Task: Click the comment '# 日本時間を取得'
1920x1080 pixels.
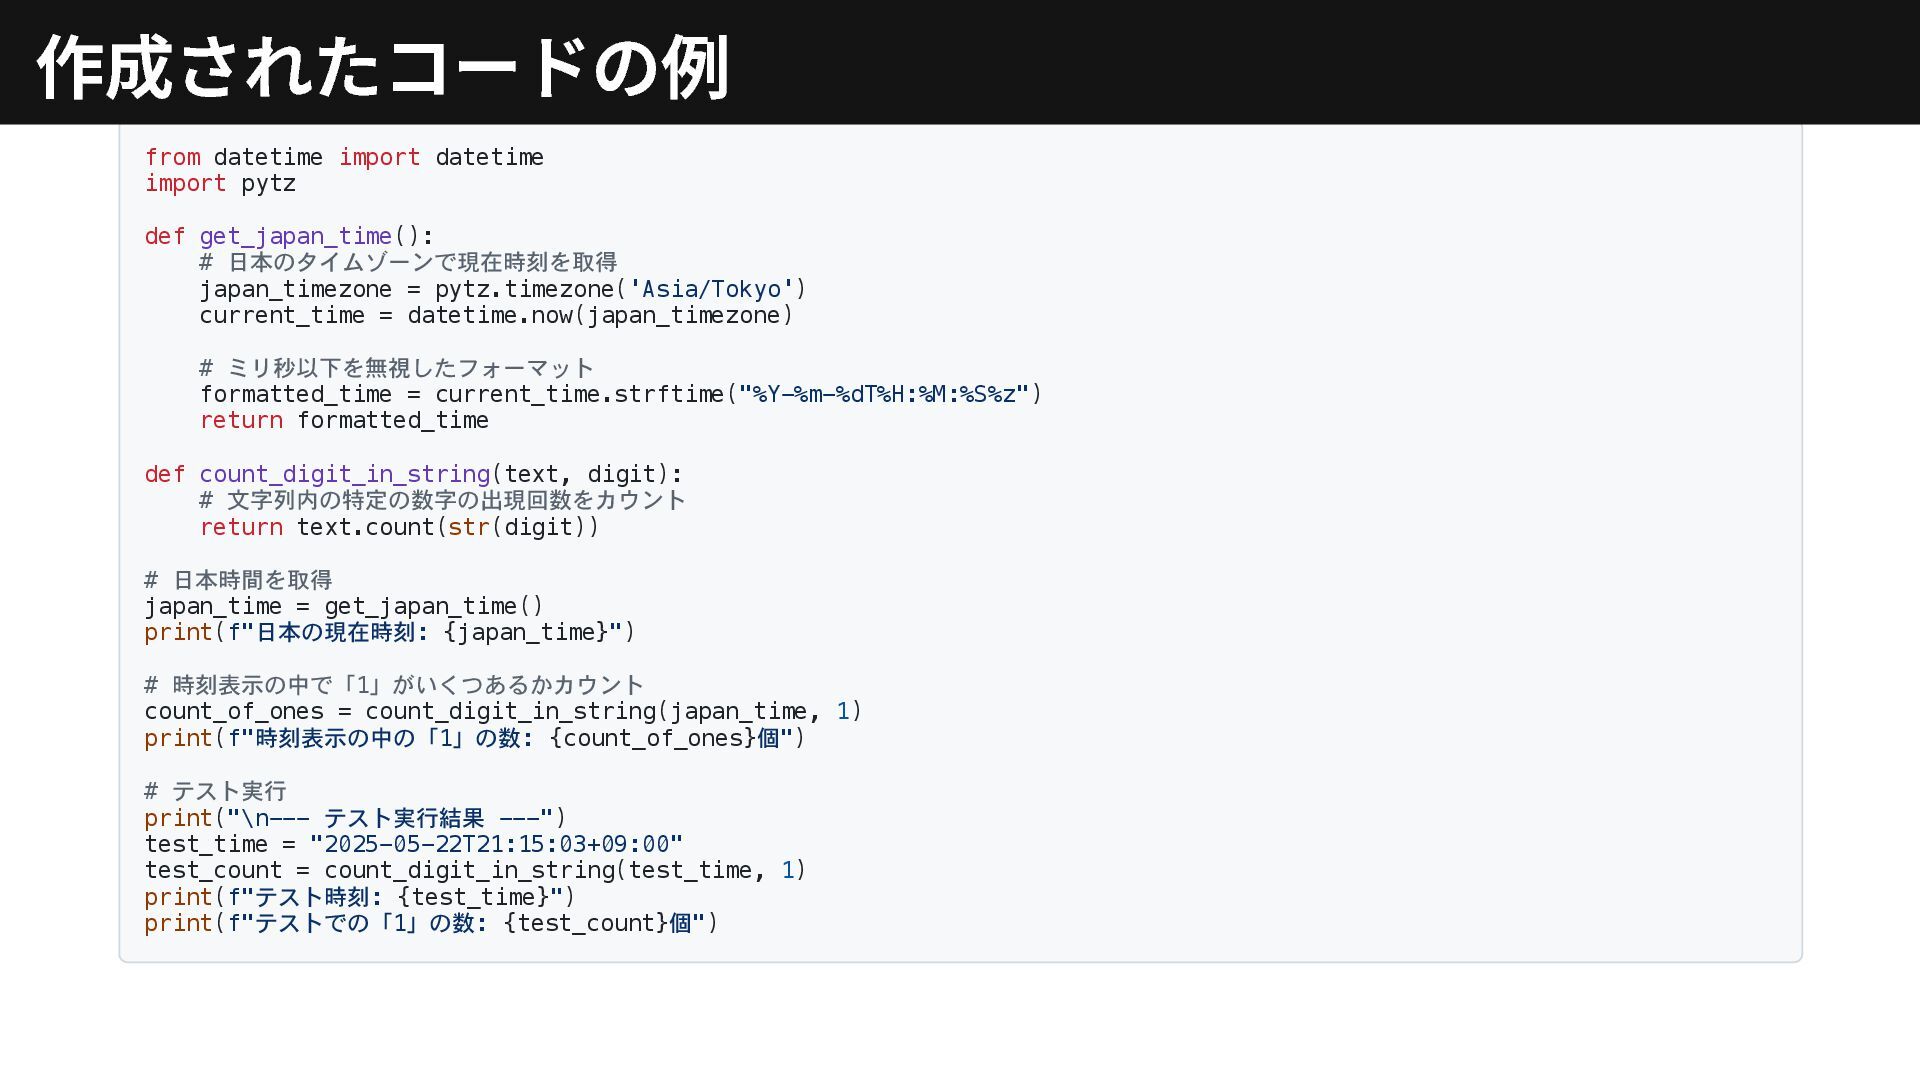Action: coord(238,580)
